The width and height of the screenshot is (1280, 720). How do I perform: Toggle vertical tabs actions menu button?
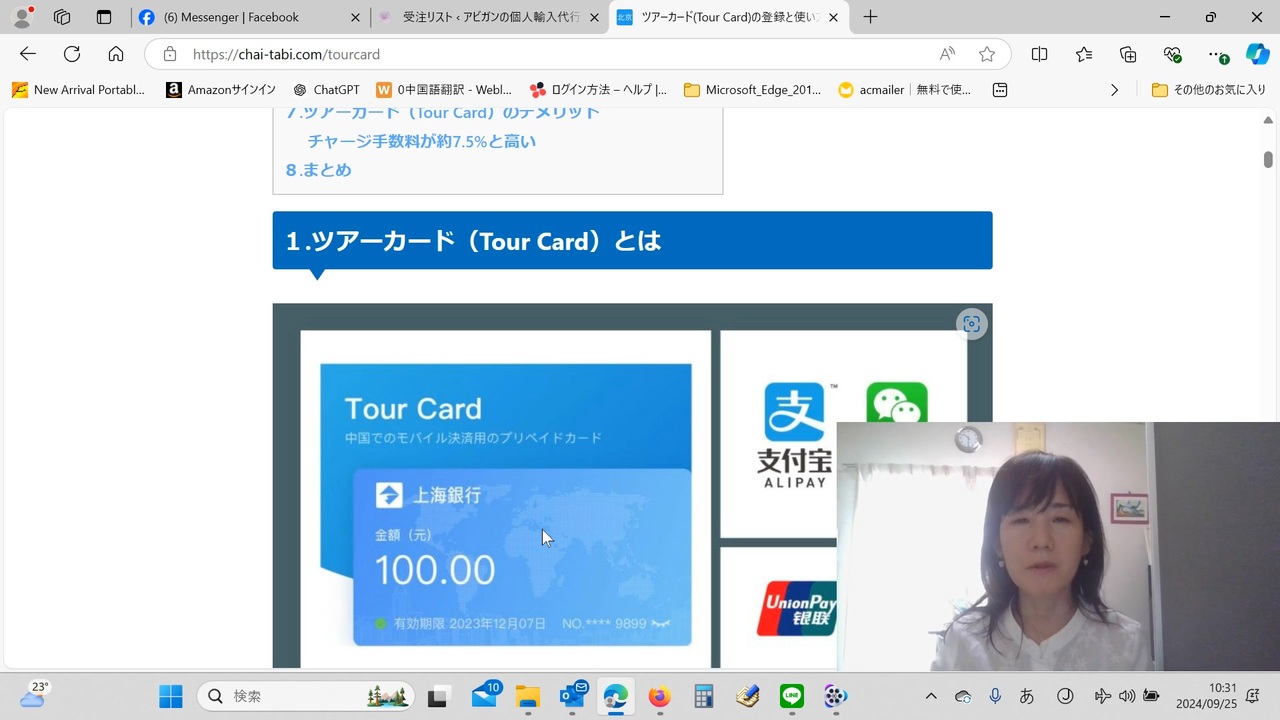click(104, 17)
